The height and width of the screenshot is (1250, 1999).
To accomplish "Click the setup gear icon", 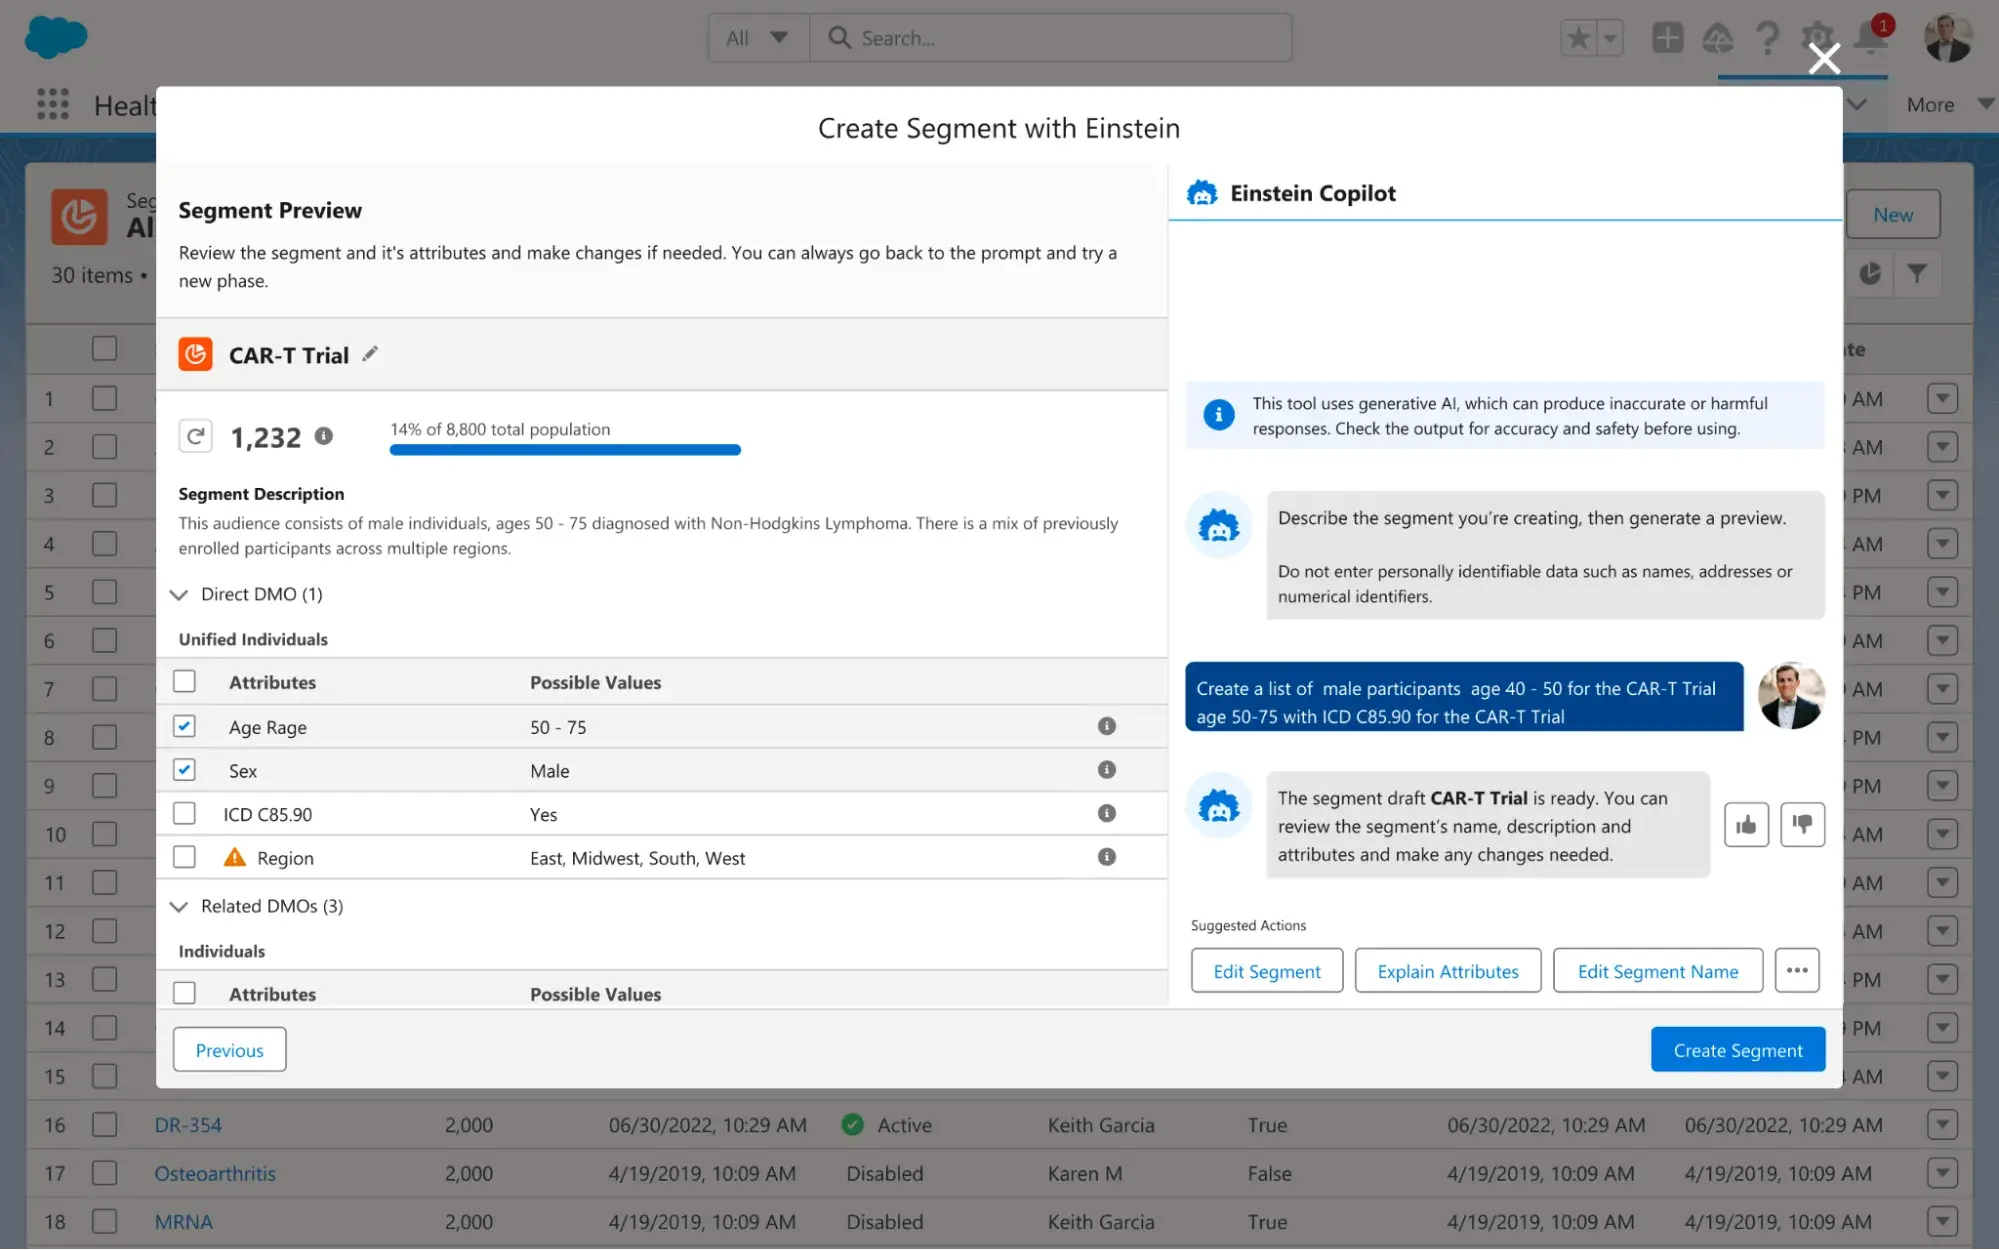I will coord(1819,37).
